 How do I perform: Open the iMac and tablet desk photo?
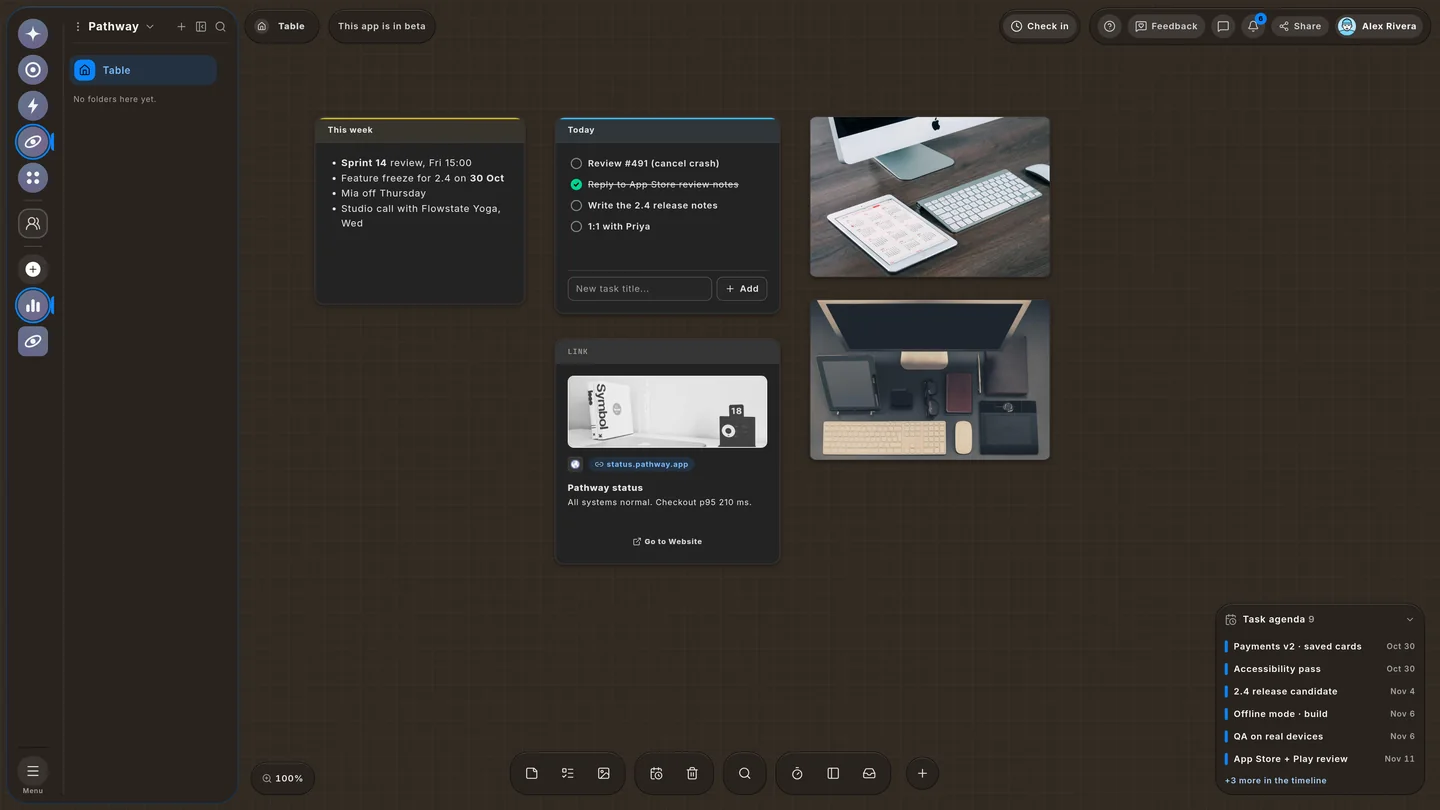tap(930, 197)
